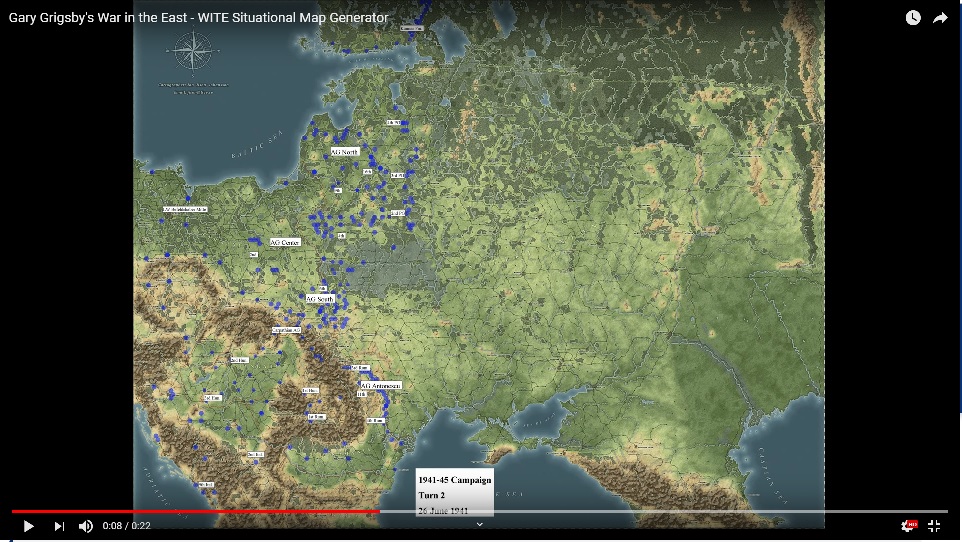The height and width of the screenshot is (542, 962).
Task: Open the HD settings gear
Action: (909, 525)
